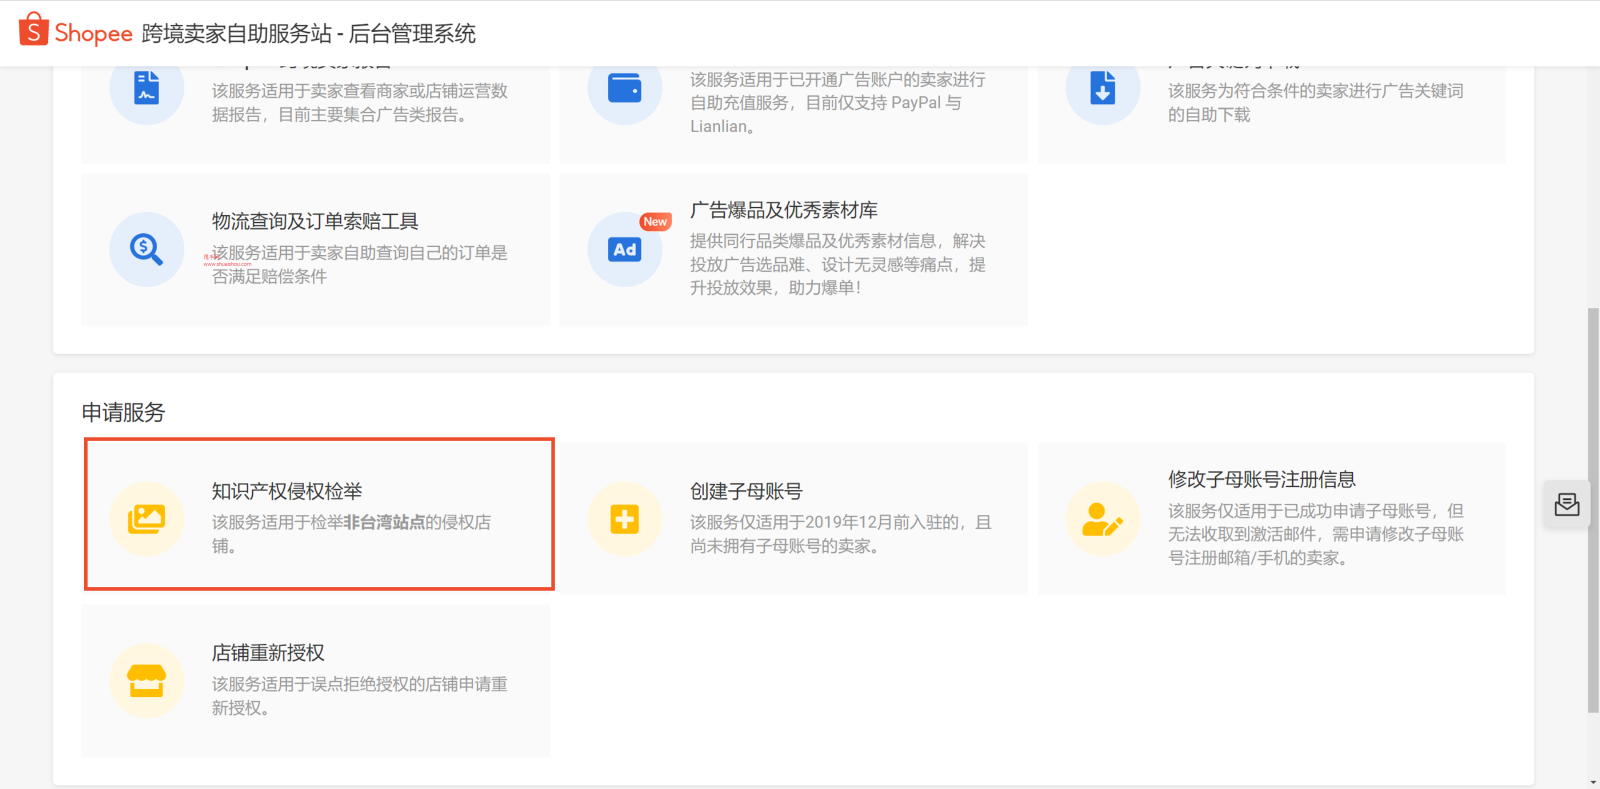This screenshot has width=1600, height=789.
Task: Click the wallet icon for ad top-up
Action: (x=625, y=88)
